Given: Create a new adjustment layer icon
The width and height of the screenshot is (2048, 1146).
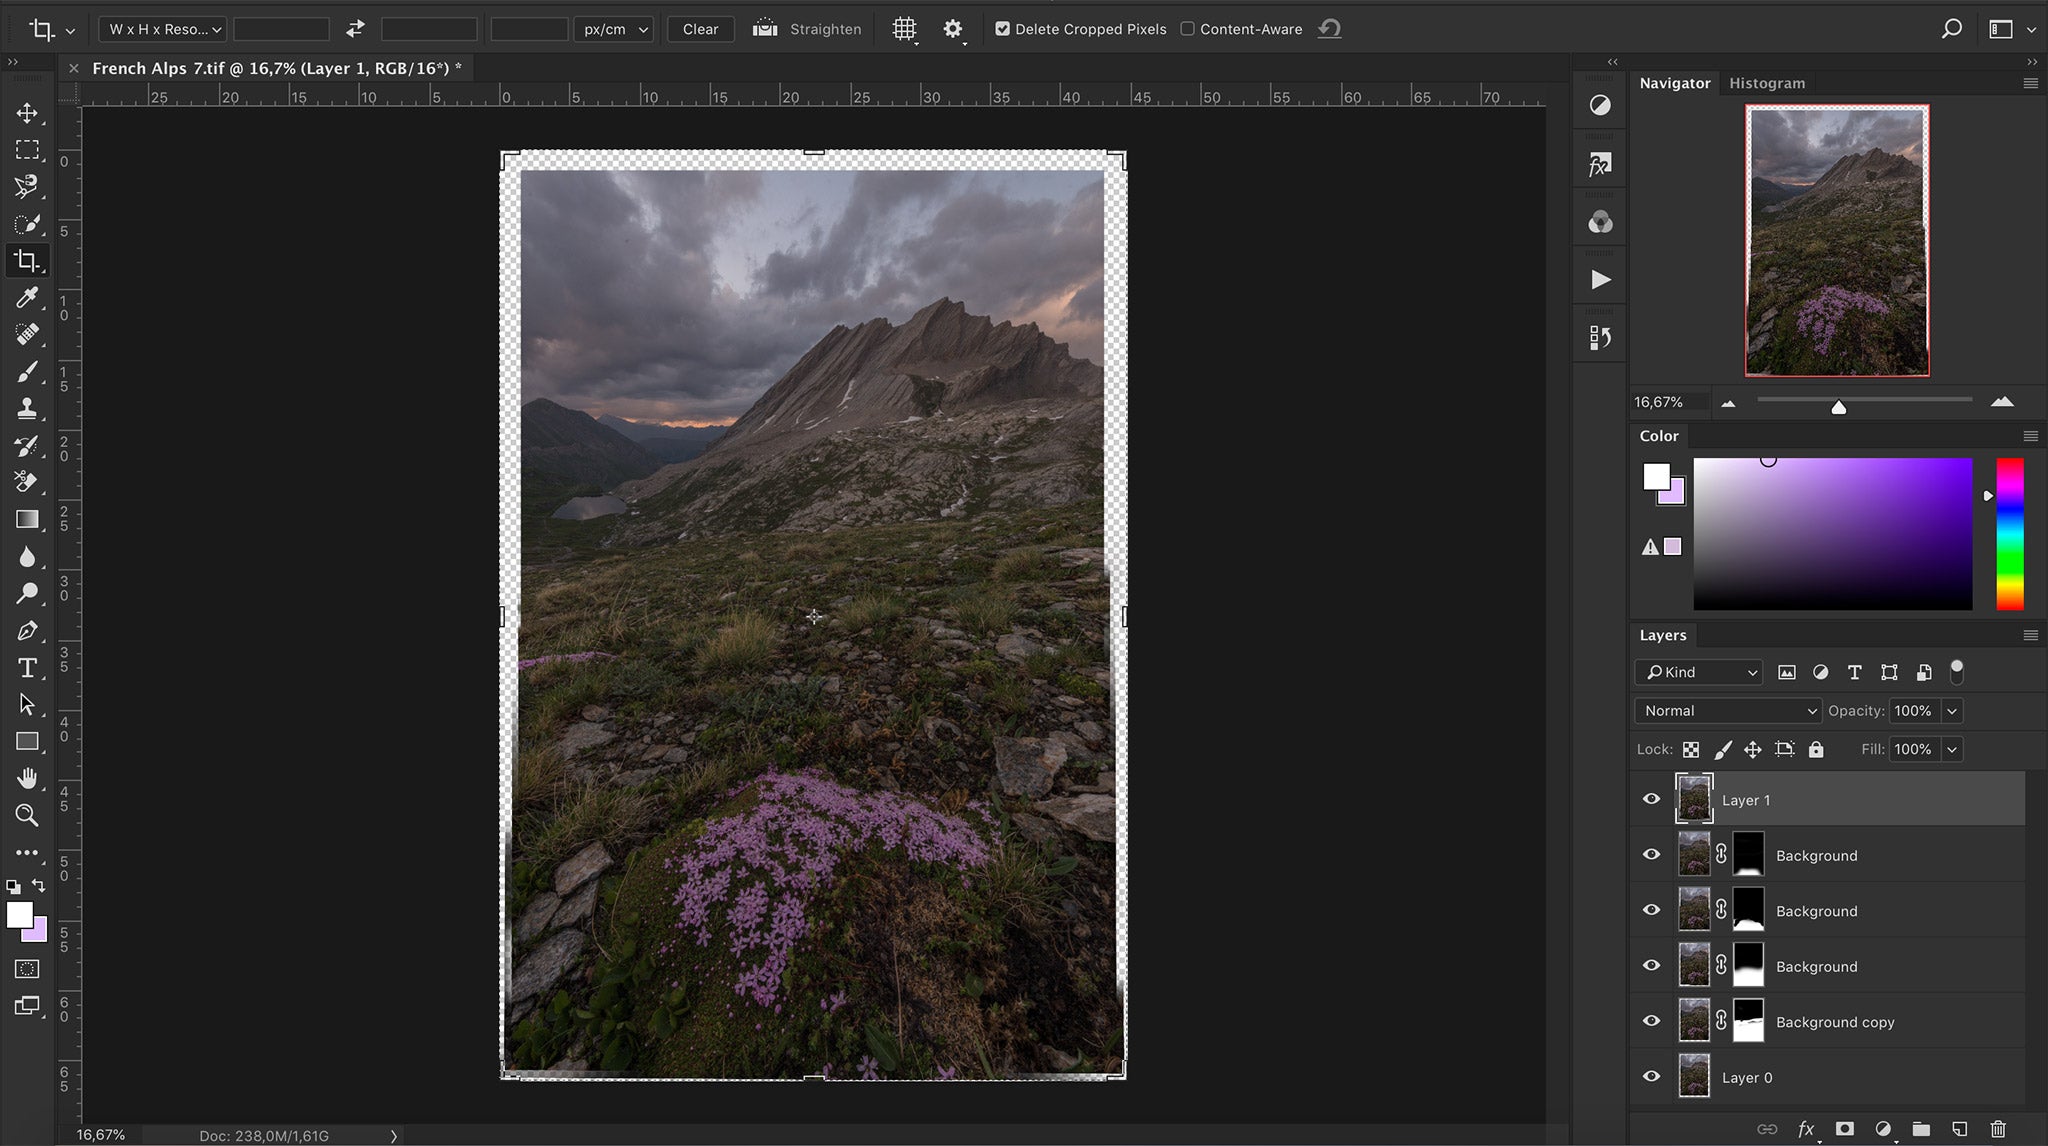Looking at the screenshot, I should pyautogui.click(x=1883, y=1128).
